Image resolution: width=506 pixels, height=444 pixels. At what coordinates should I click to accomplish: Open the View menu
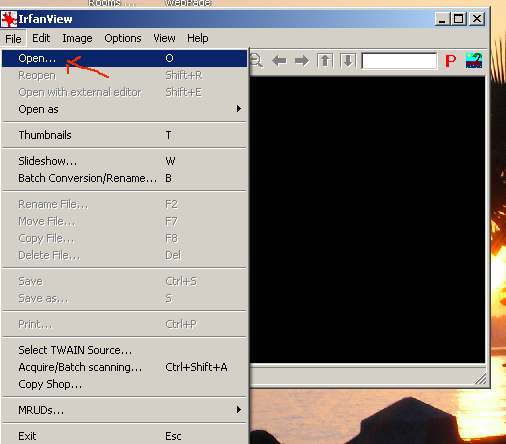click(x=164, y=38)
